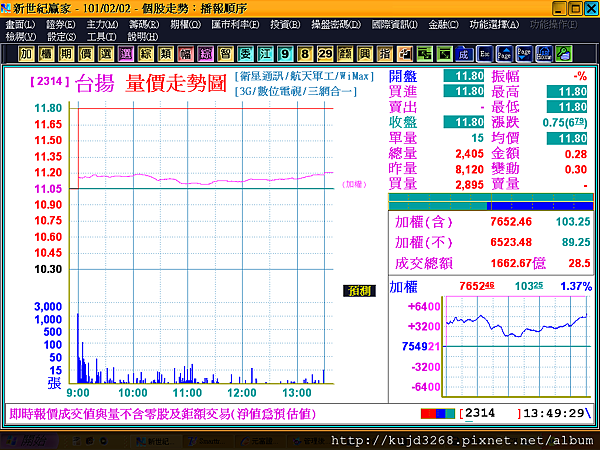Open the 金融(C) menu
Viewport: 600px width, 450px height.
[443, 24]
